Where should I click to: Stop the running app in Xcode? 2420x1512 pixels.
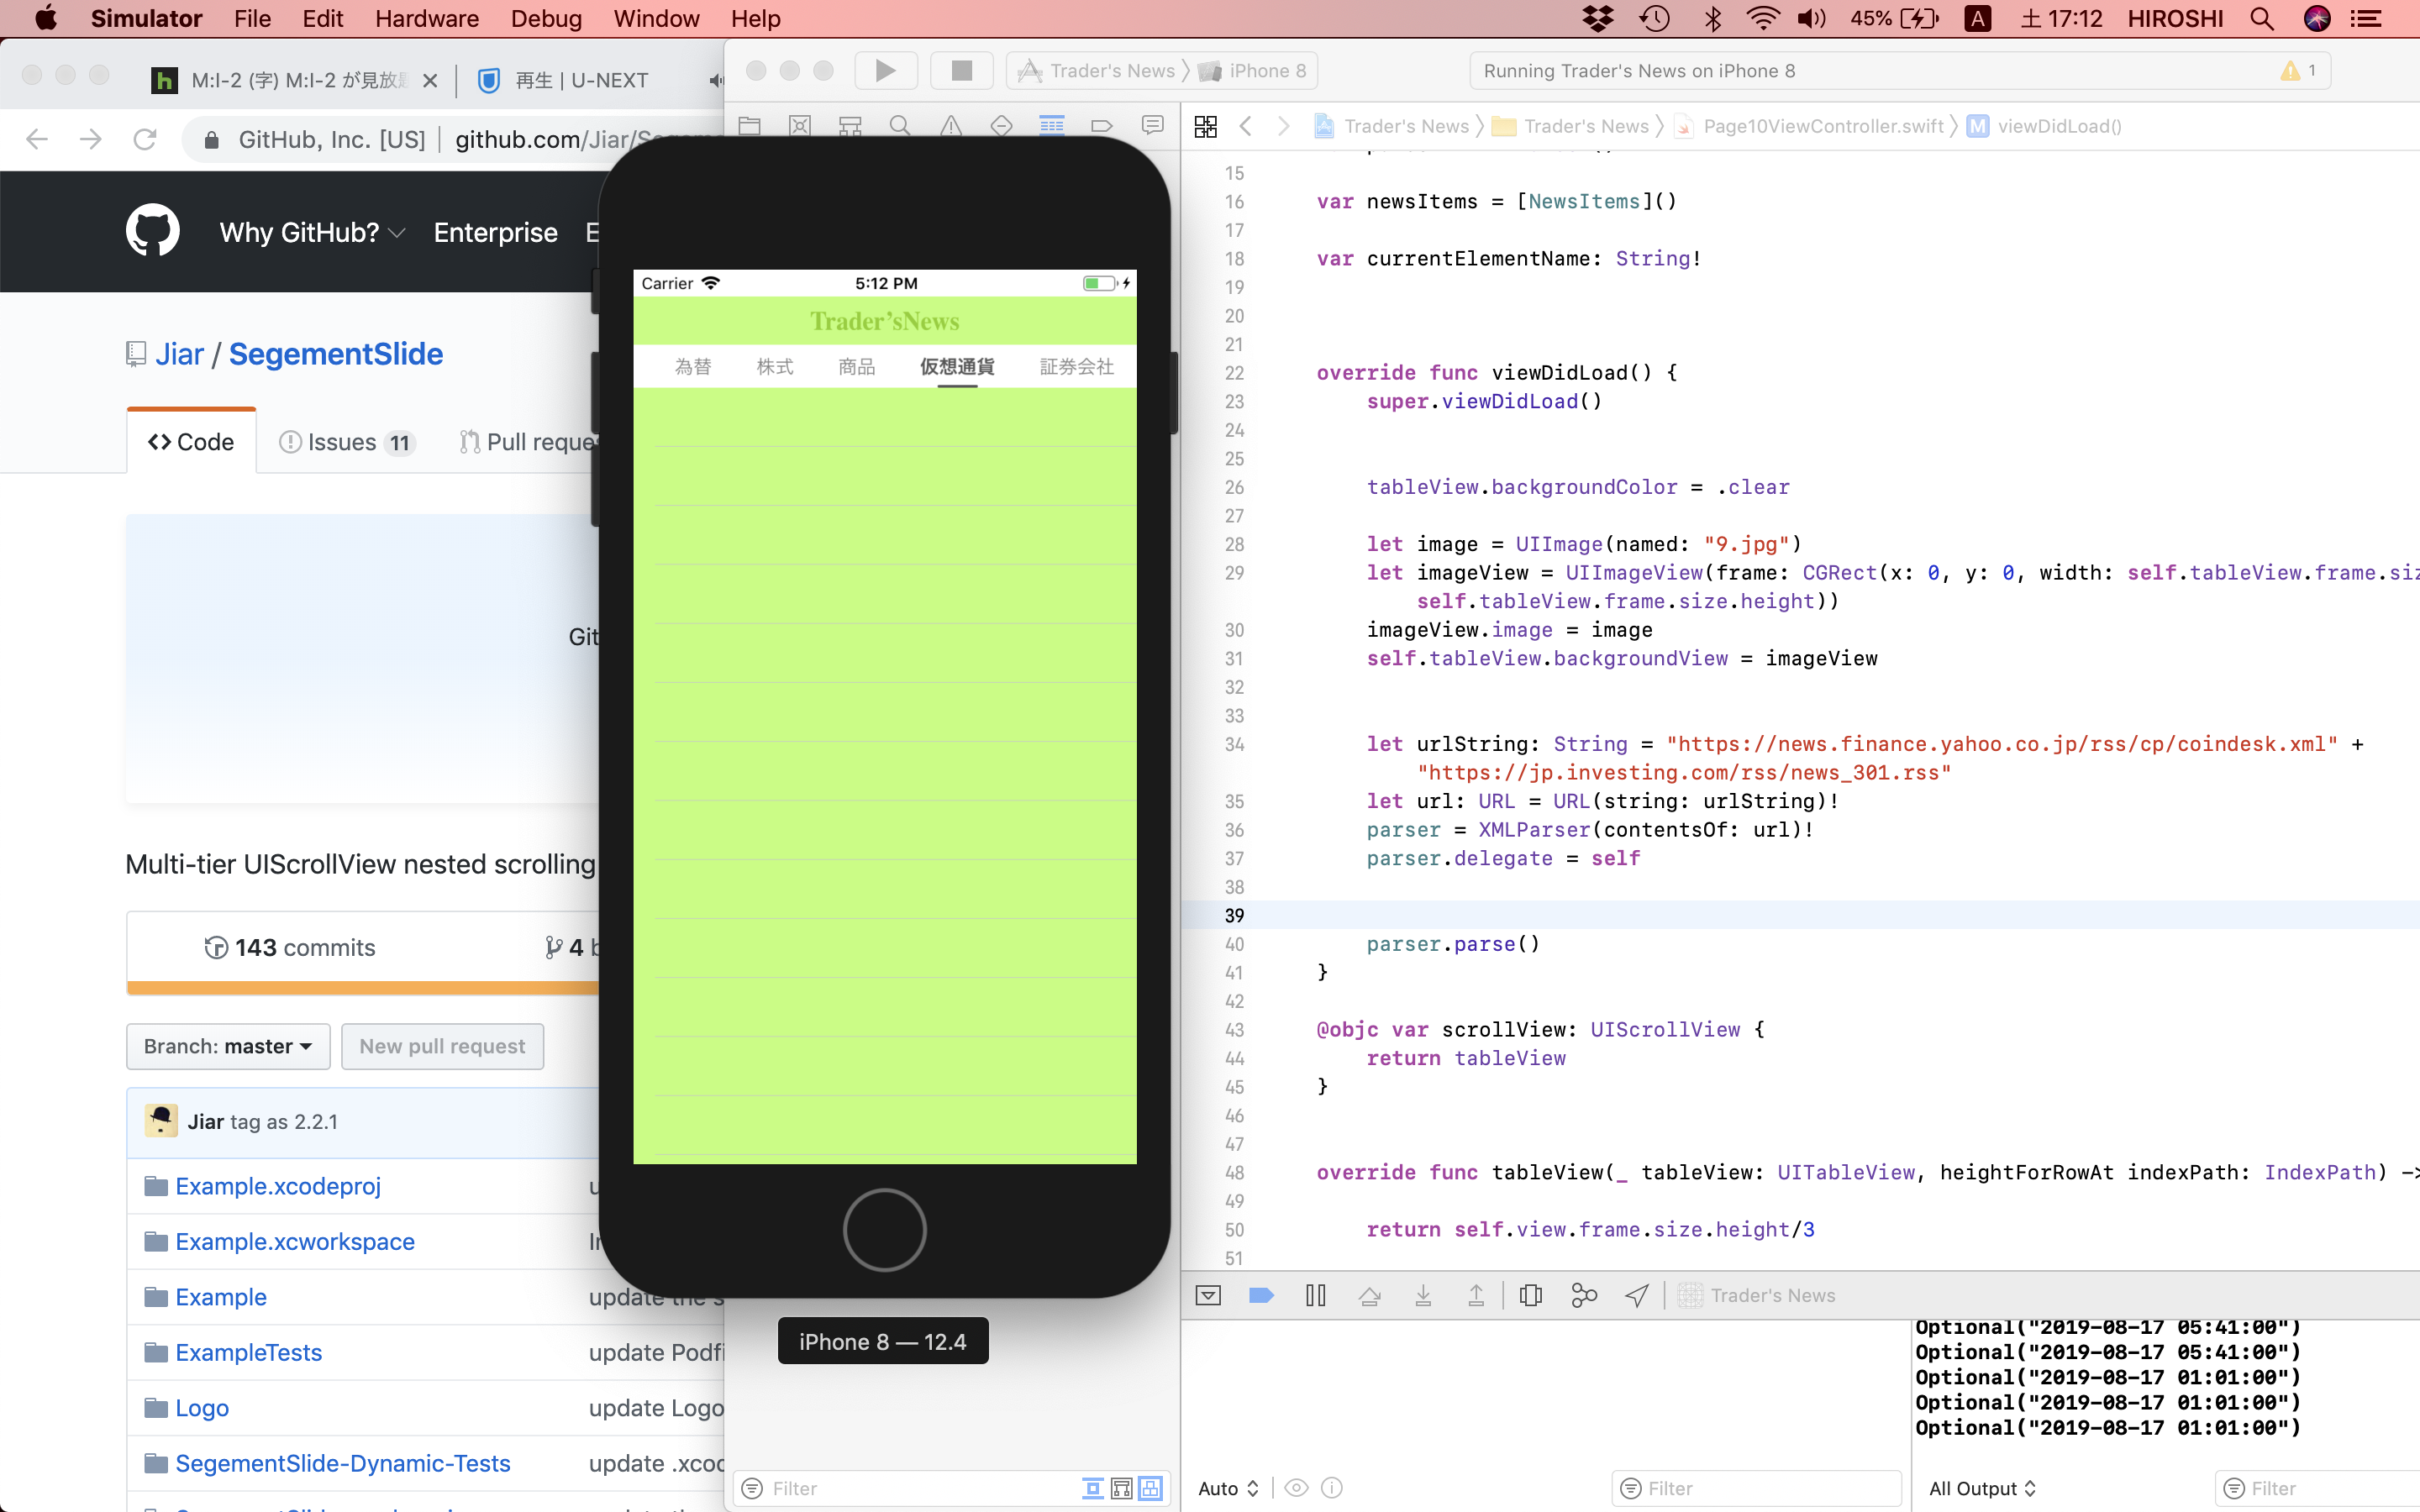pyautogui.click(x=961, y=70)
